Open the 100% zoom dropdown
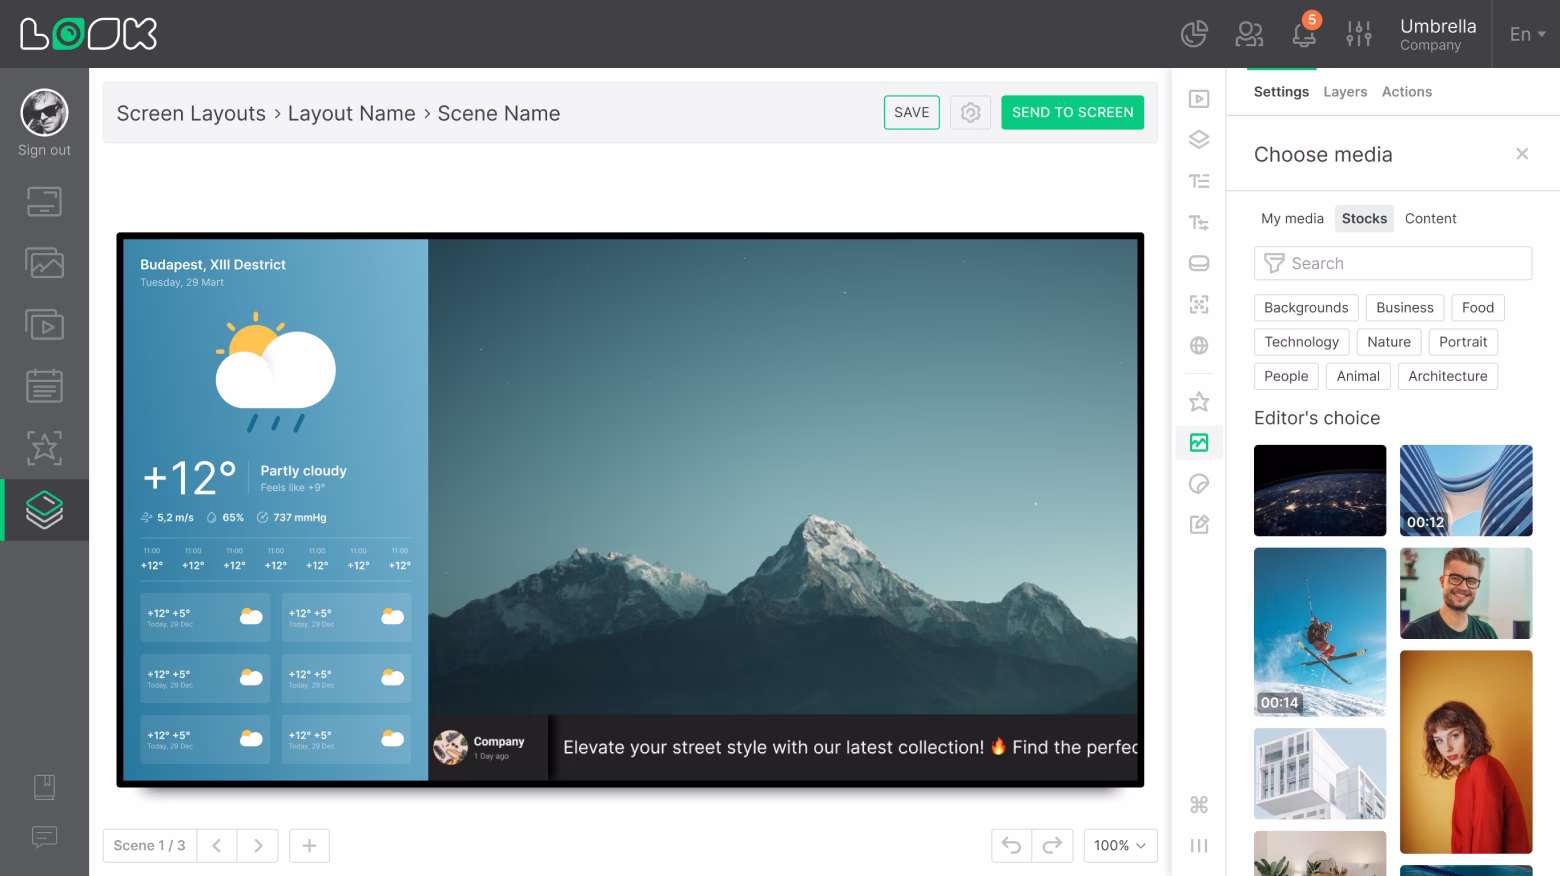The height and width of the screenshot is (876, 1560). click(x=1120, y=846)
